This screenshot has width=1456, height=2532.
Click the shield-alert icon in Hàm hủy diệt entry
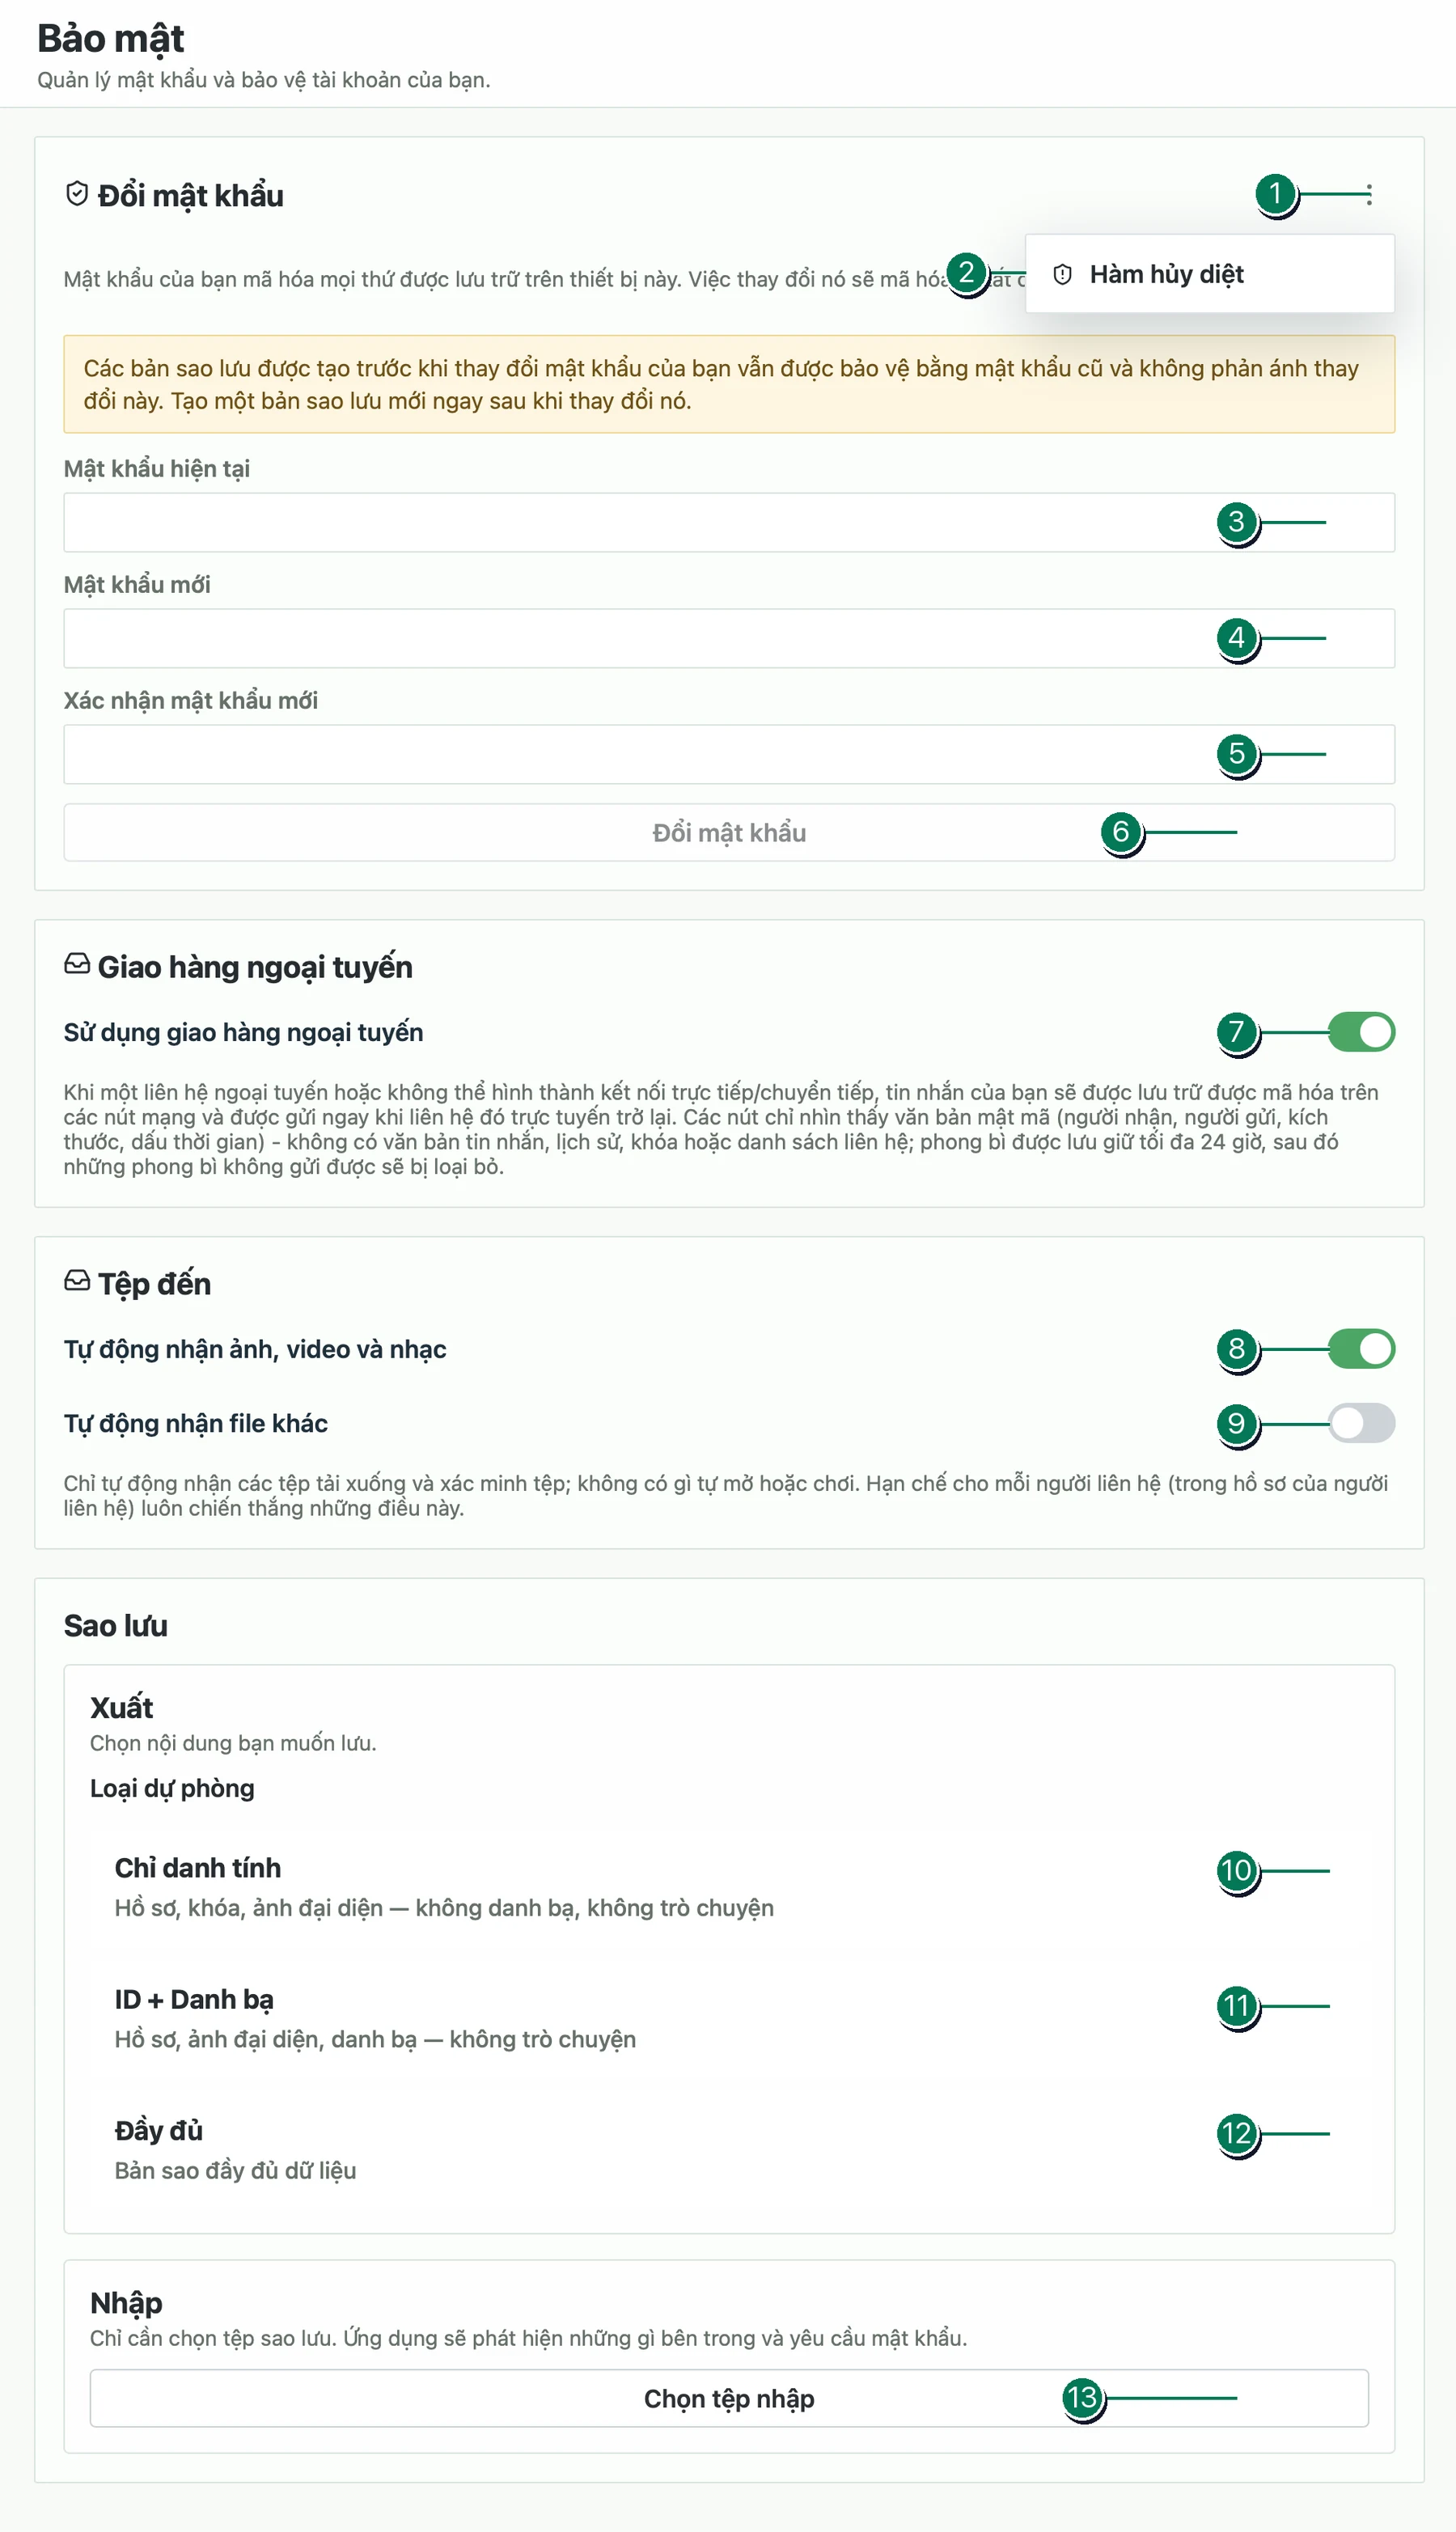[1063, 274]
